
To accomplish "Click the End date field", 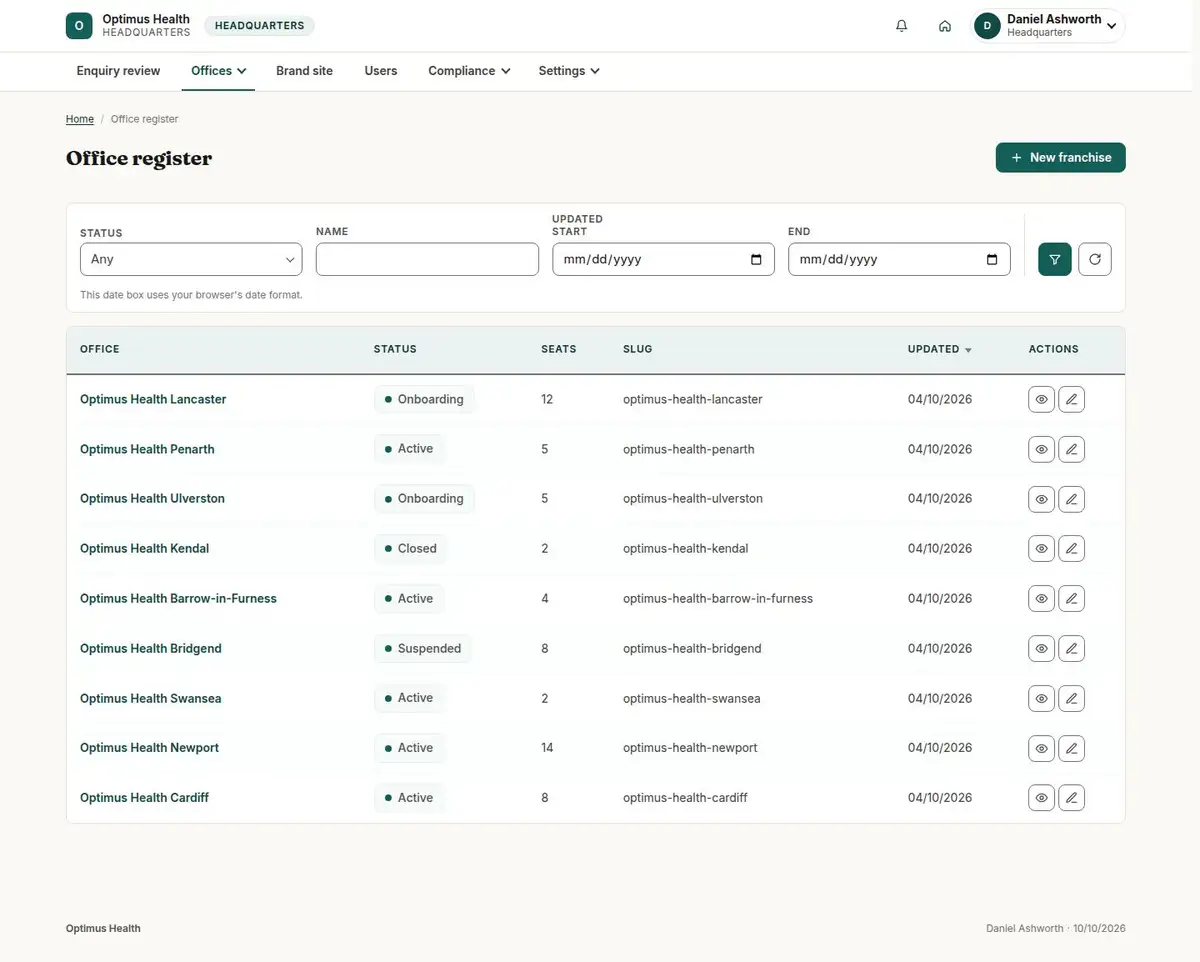I will pos(899,259).
